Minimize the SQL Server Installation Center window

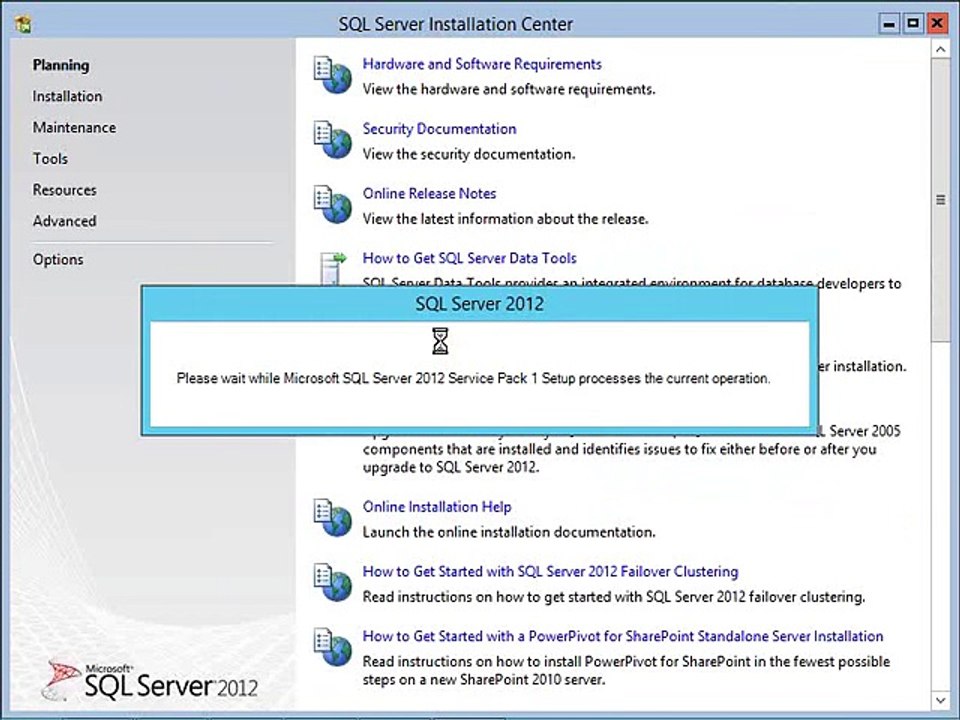[x=889, y=24]
